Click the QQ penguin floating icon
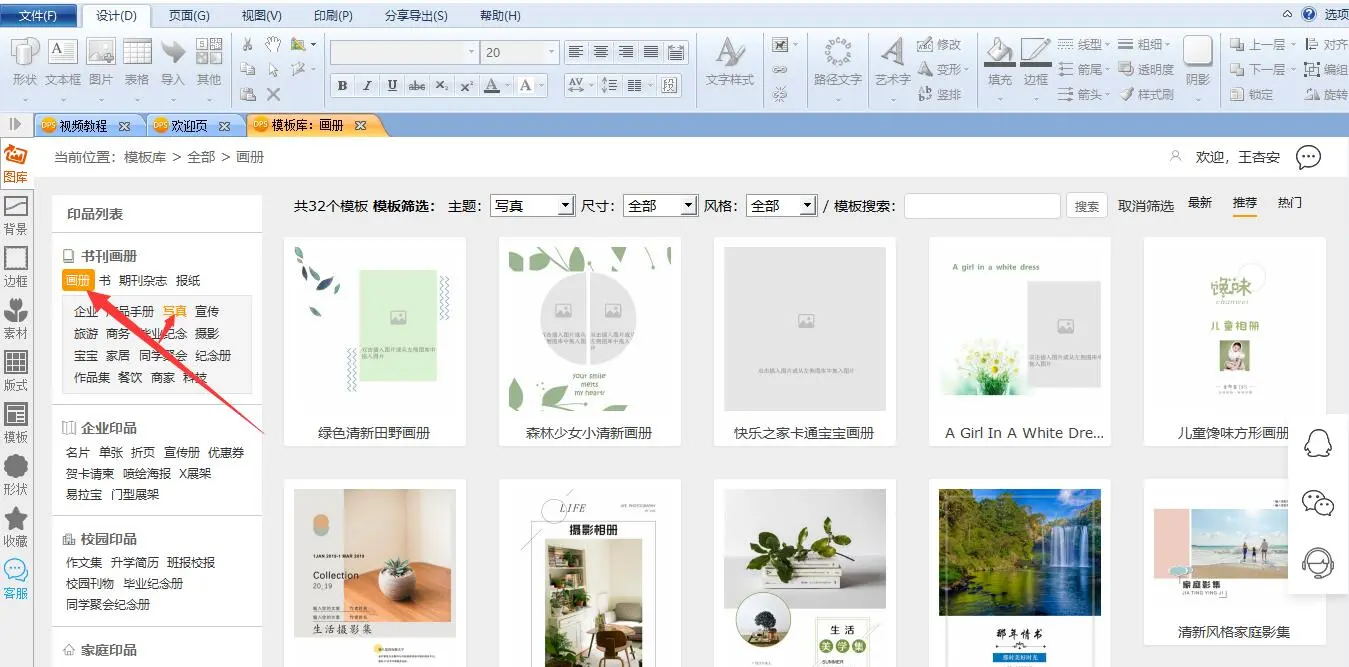The width and height of the screenshot is (1349, 667). click(x=1318, y=445)
